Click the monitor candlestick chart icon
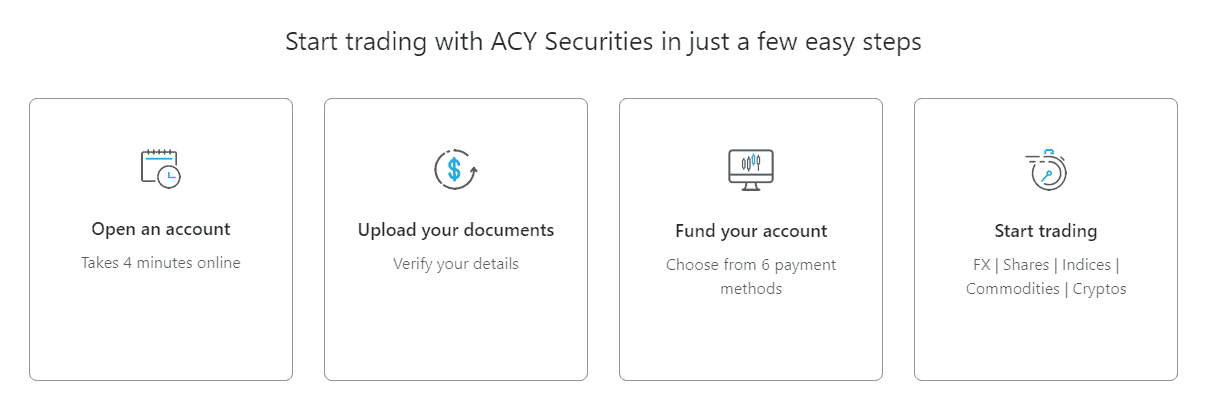The height and width of the screenshot is (407, 1209). (750, 169)
